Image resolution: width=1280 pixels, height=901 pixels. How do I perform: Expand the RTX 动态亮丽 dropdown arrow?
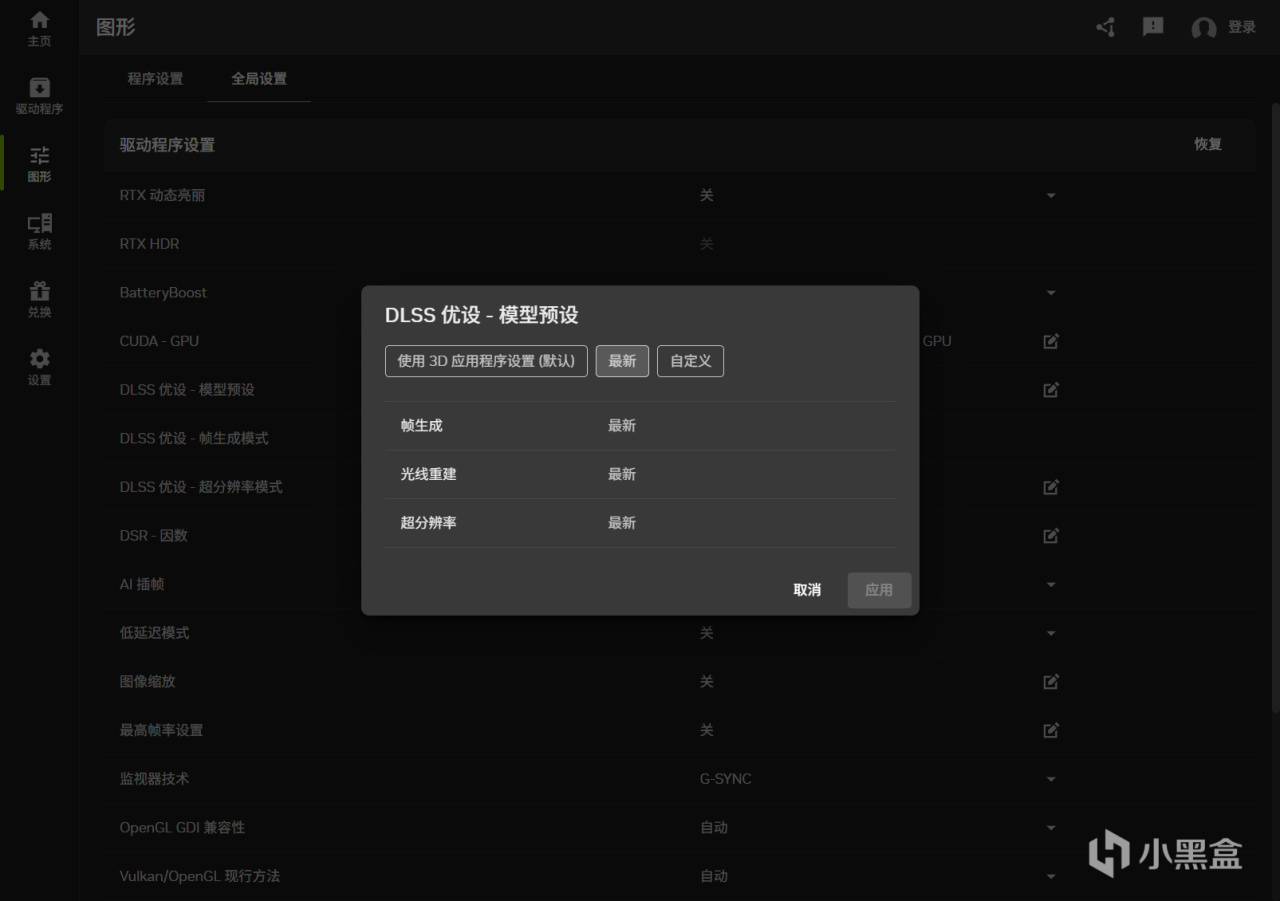pos(1051,196)
